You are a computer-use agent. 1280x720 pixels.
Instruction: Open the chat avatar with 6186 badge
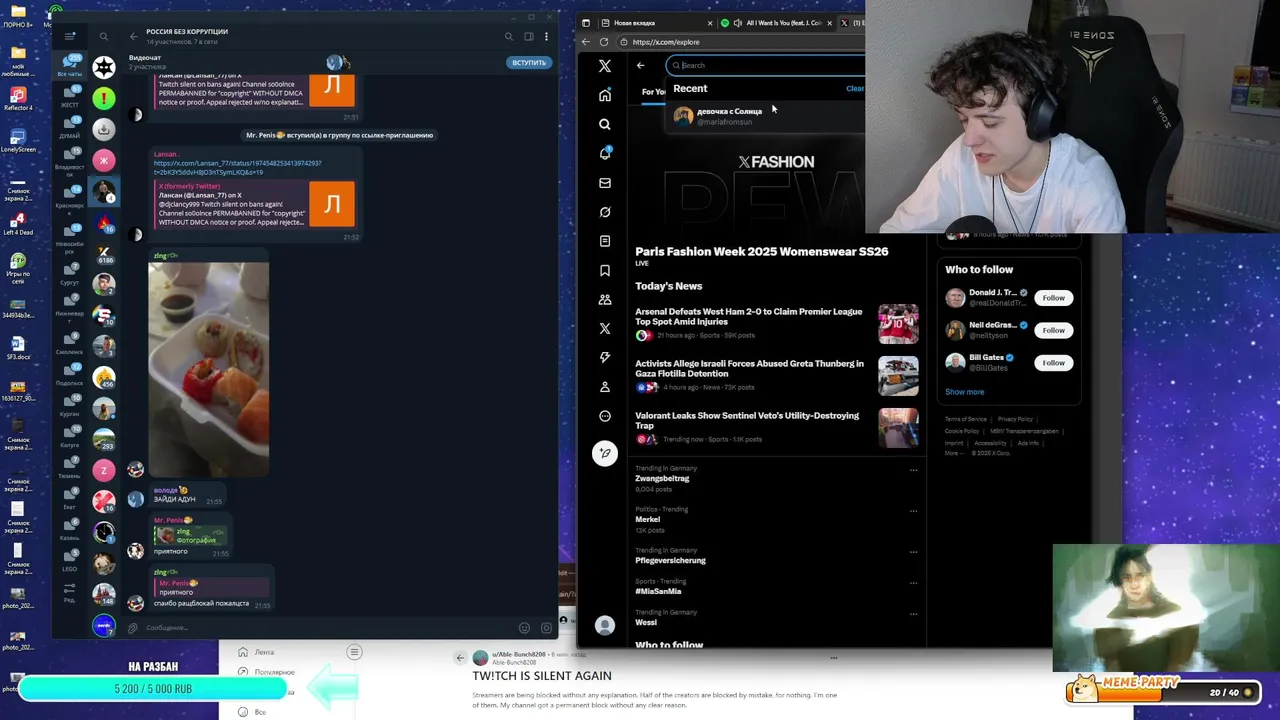click(x=104, y=253)
